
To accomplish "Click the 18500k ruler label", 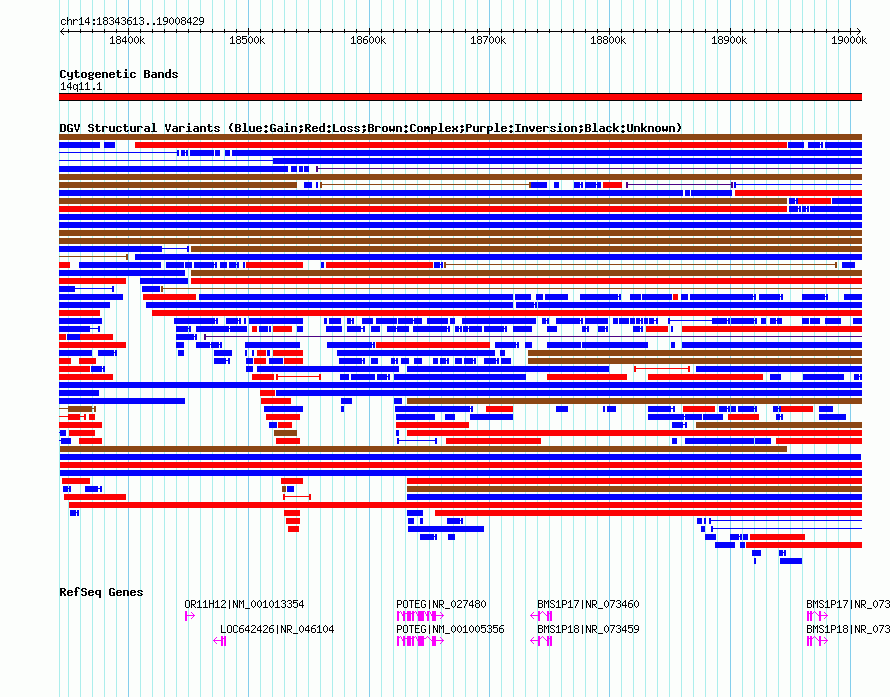I will (x=247, y=40).
